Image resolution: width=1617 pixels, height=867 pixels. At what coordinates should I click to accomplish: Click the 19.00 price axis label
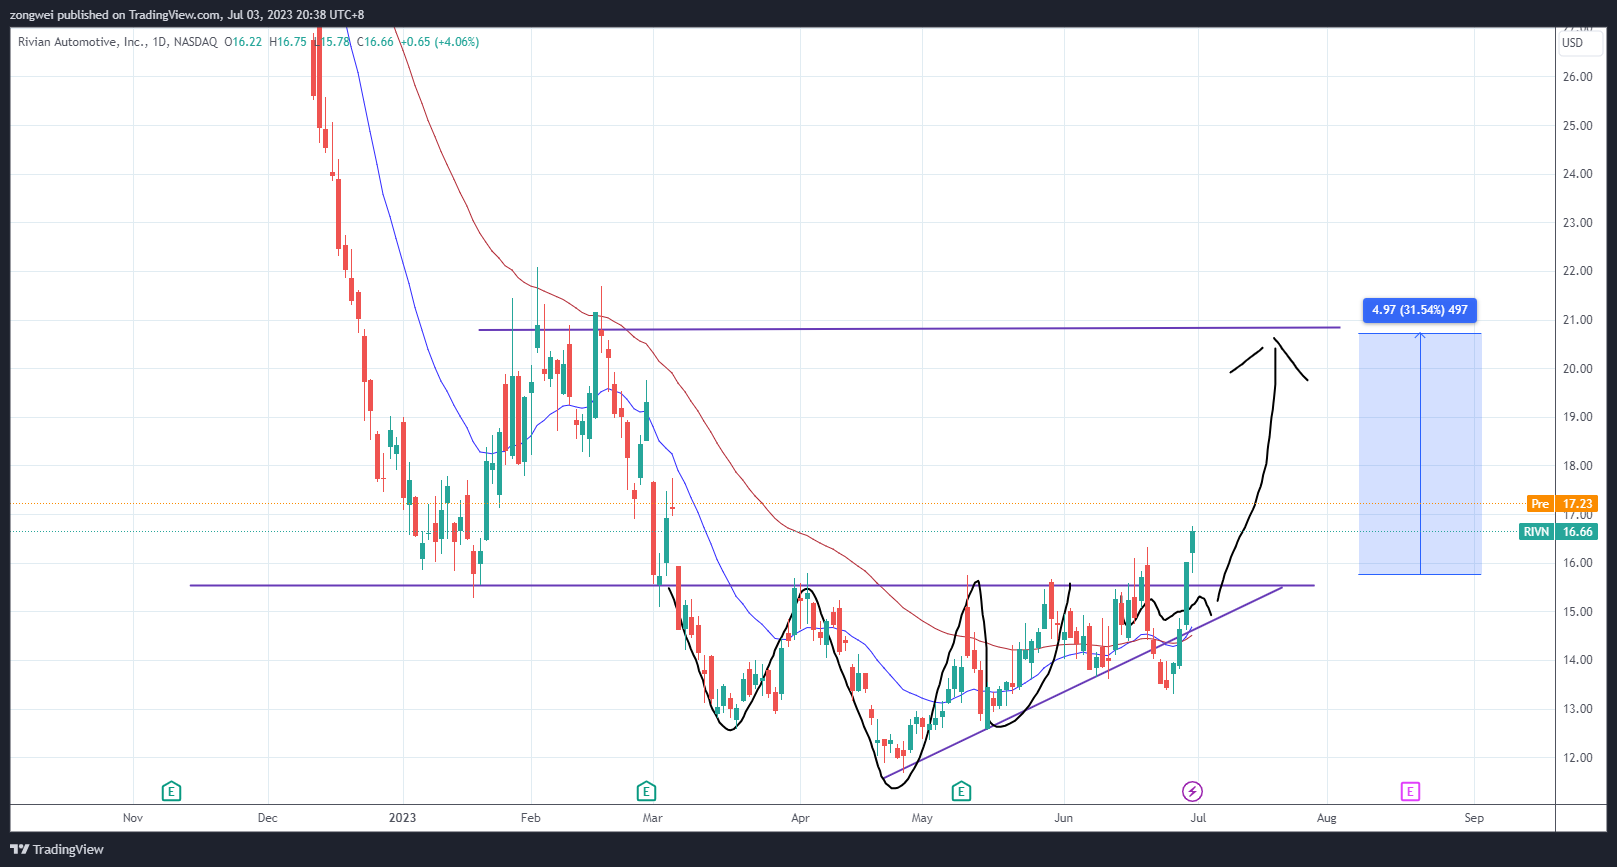point(1577,417)
